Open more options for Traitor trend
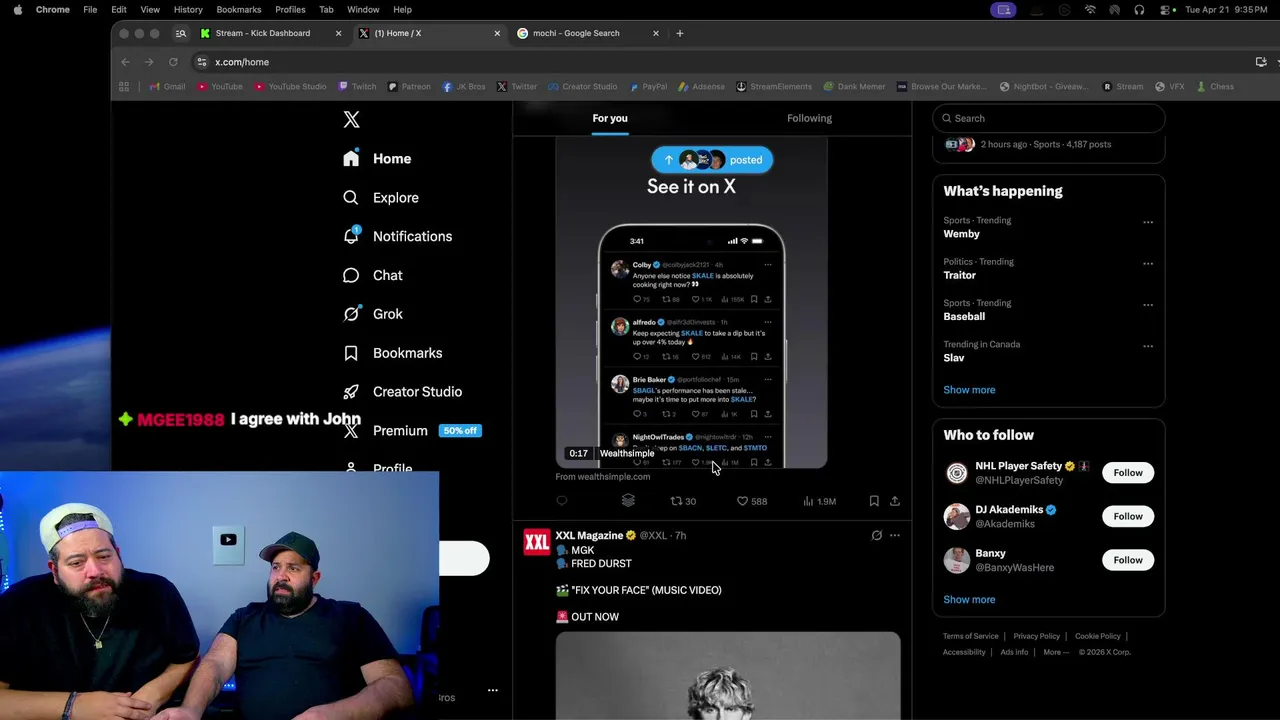The width and height of the screenshot is (1280, 720). [x=1148, y=264]
